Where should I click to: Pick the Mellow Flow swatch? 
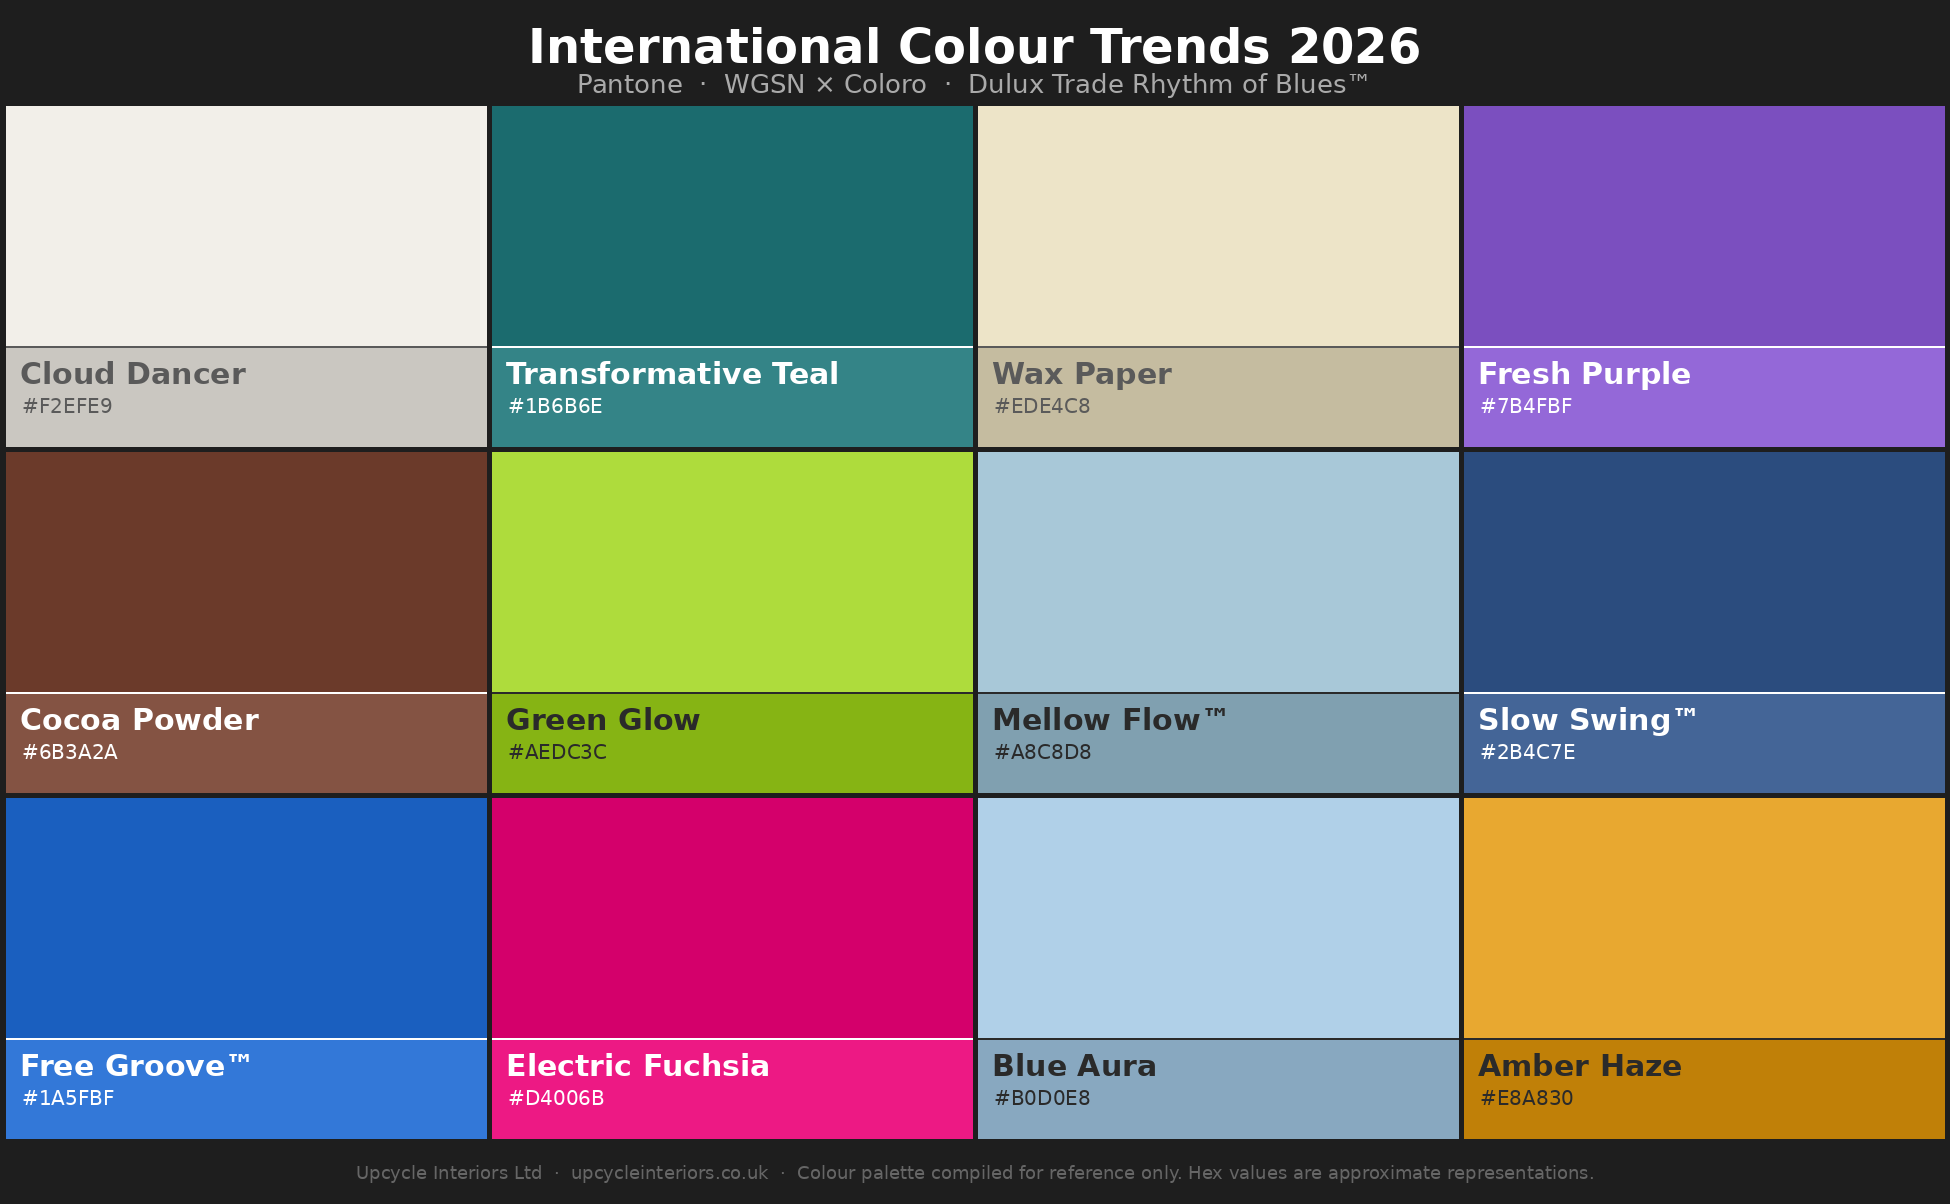1218,572
